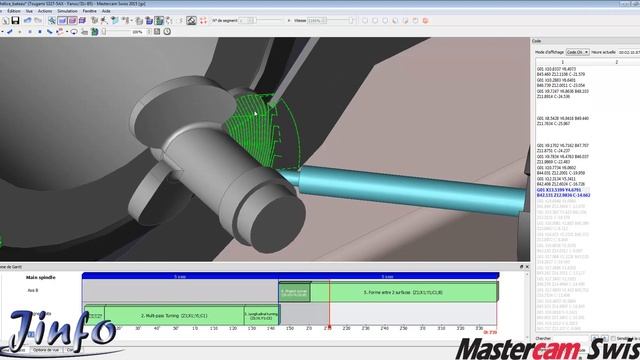Click the blue bucket machine icon
Viewport: 640px width, 360px height.
149,20
